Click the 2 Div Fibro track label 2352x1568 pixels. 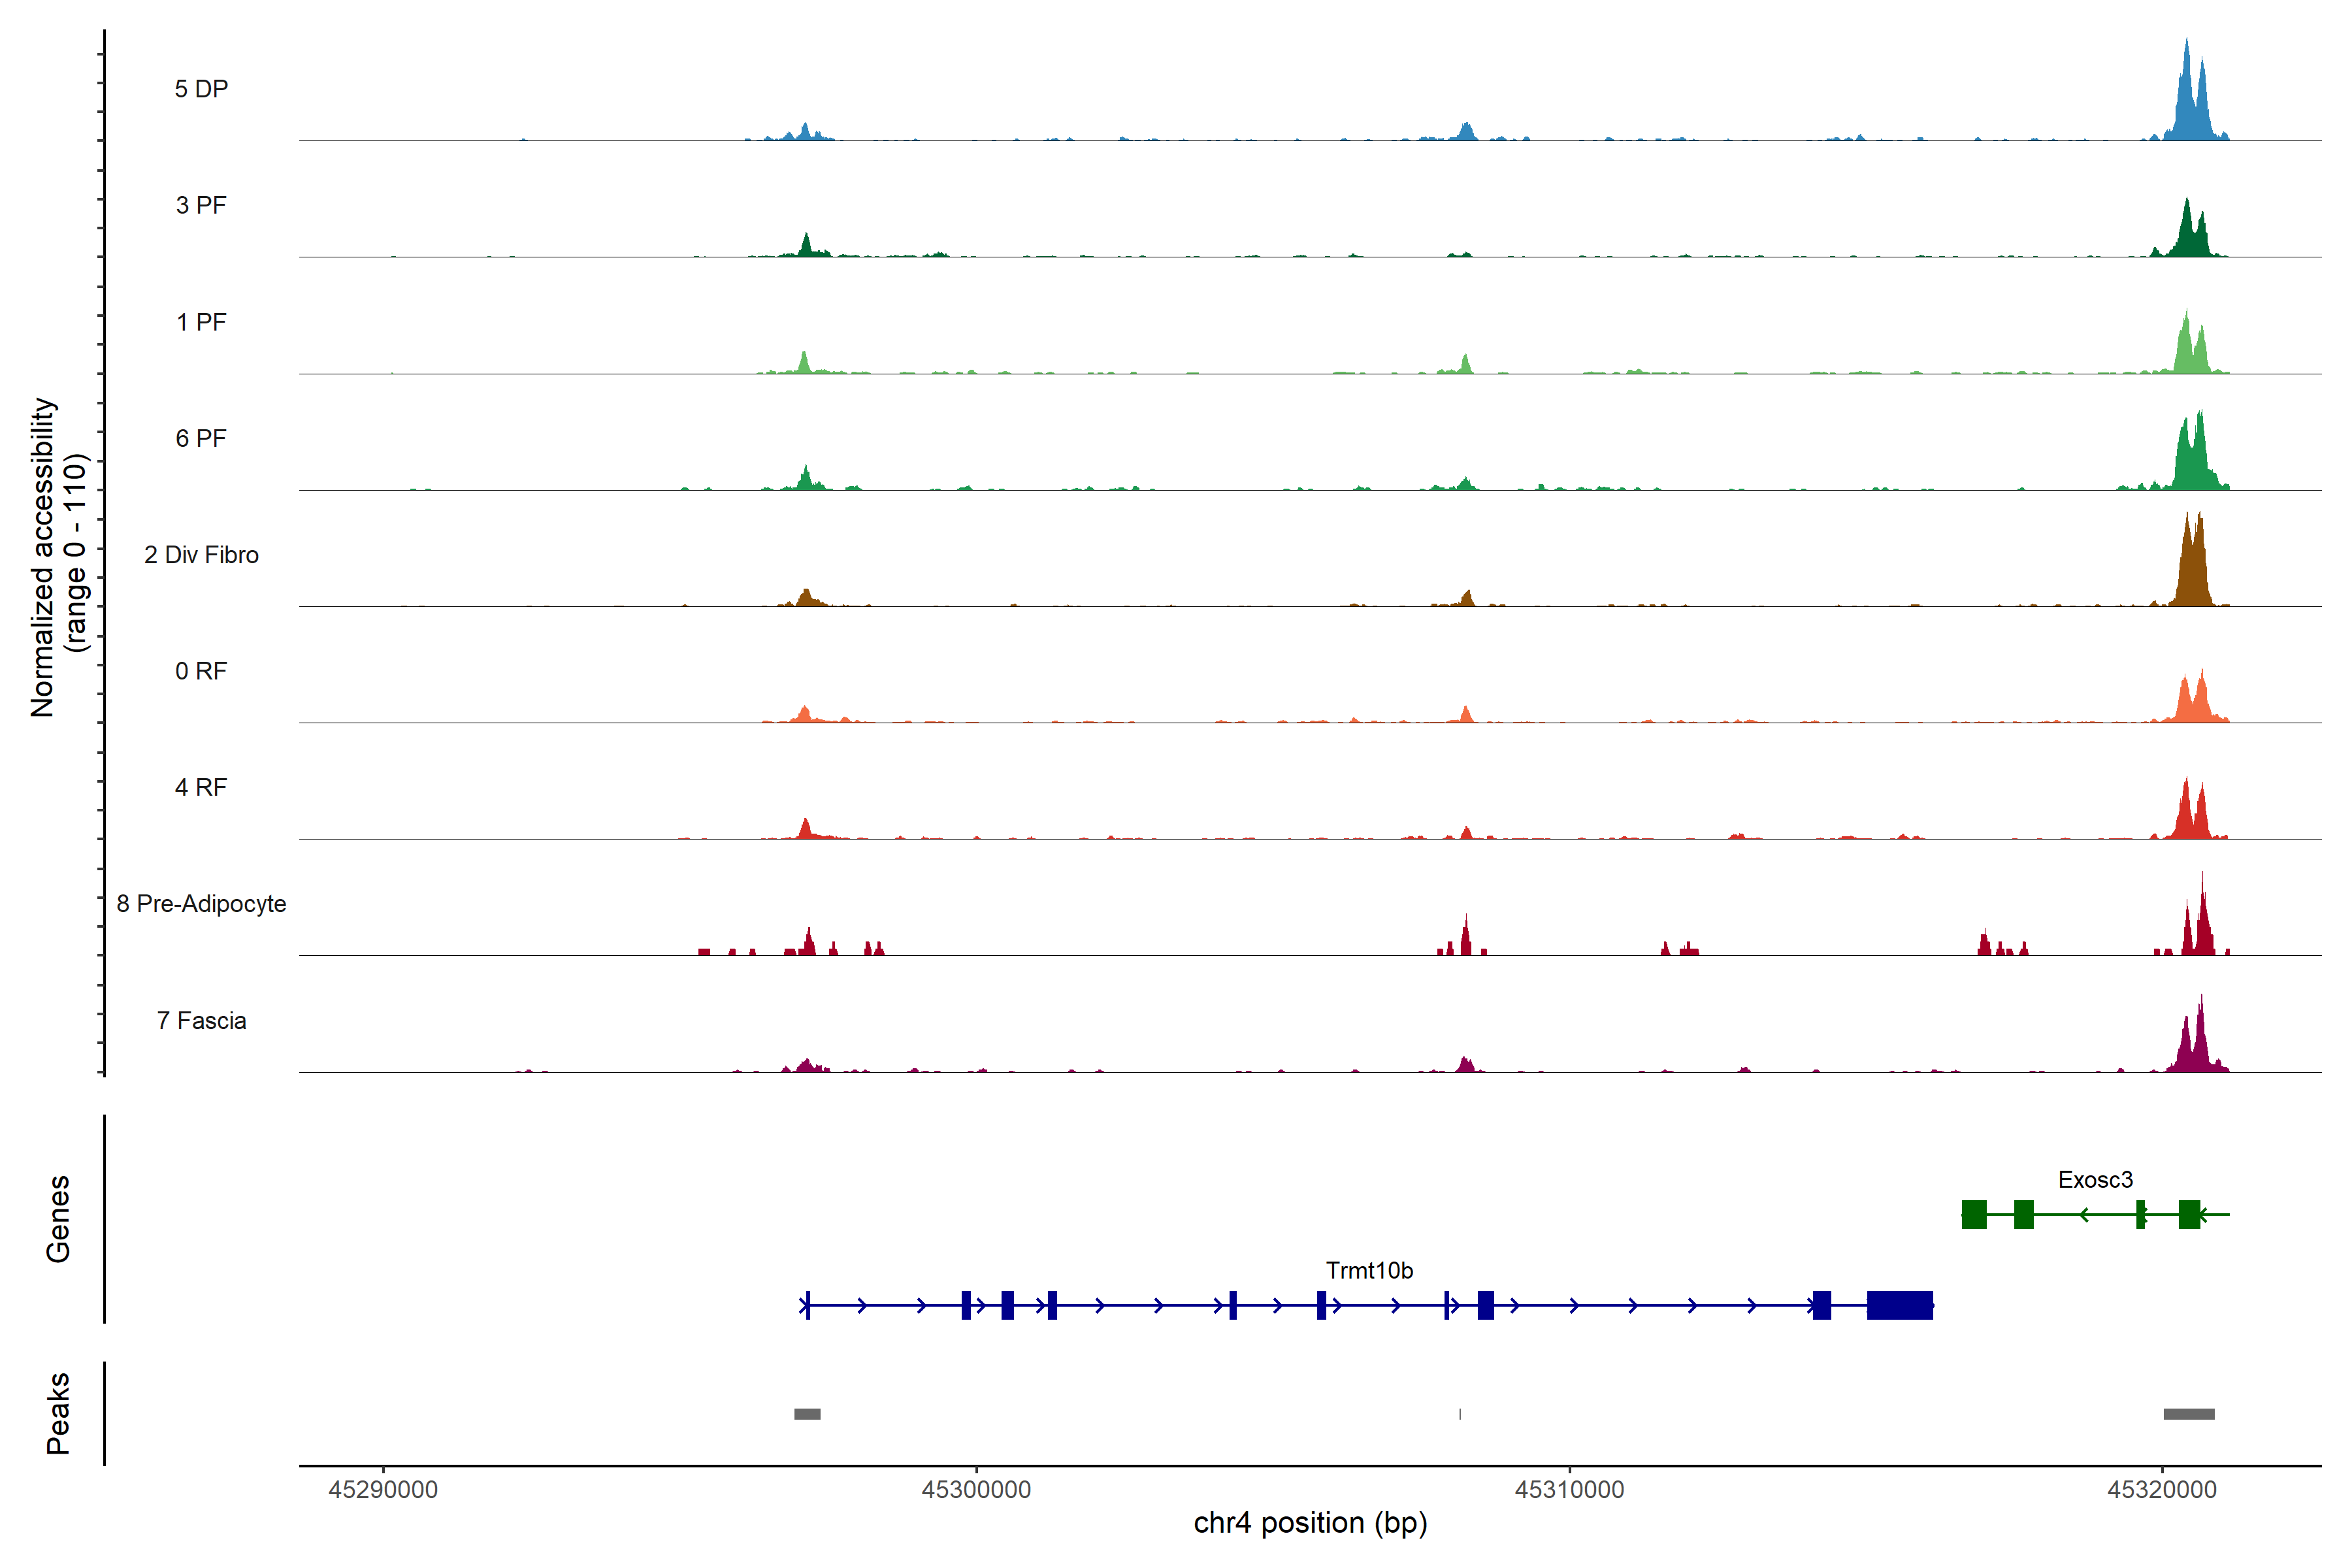click(201, 555)
